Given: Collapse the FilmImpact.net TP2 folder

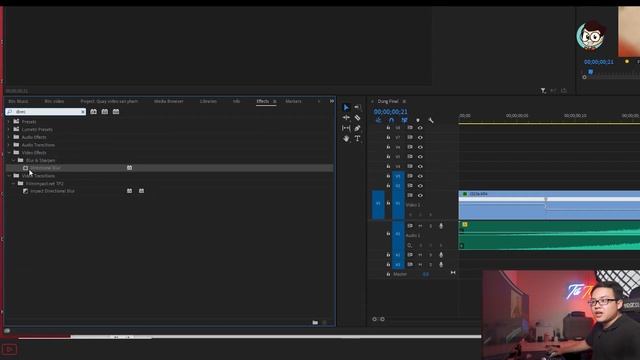Looking at the screenshot, I should click(x=13, y=184).
